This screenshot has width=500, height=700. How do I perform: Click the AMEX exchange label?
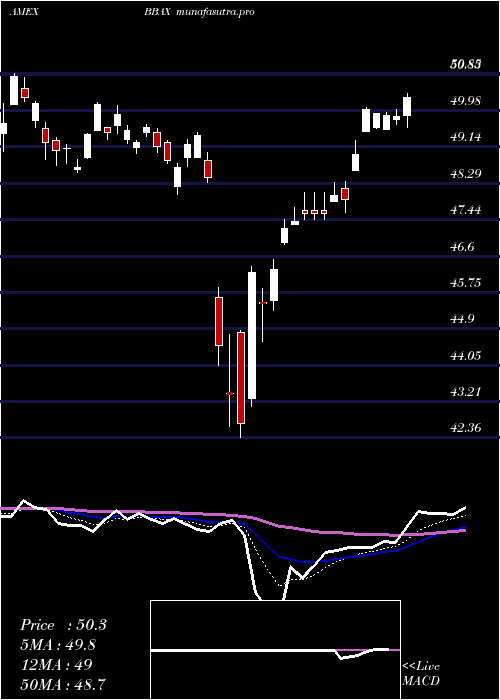(24, 12)
